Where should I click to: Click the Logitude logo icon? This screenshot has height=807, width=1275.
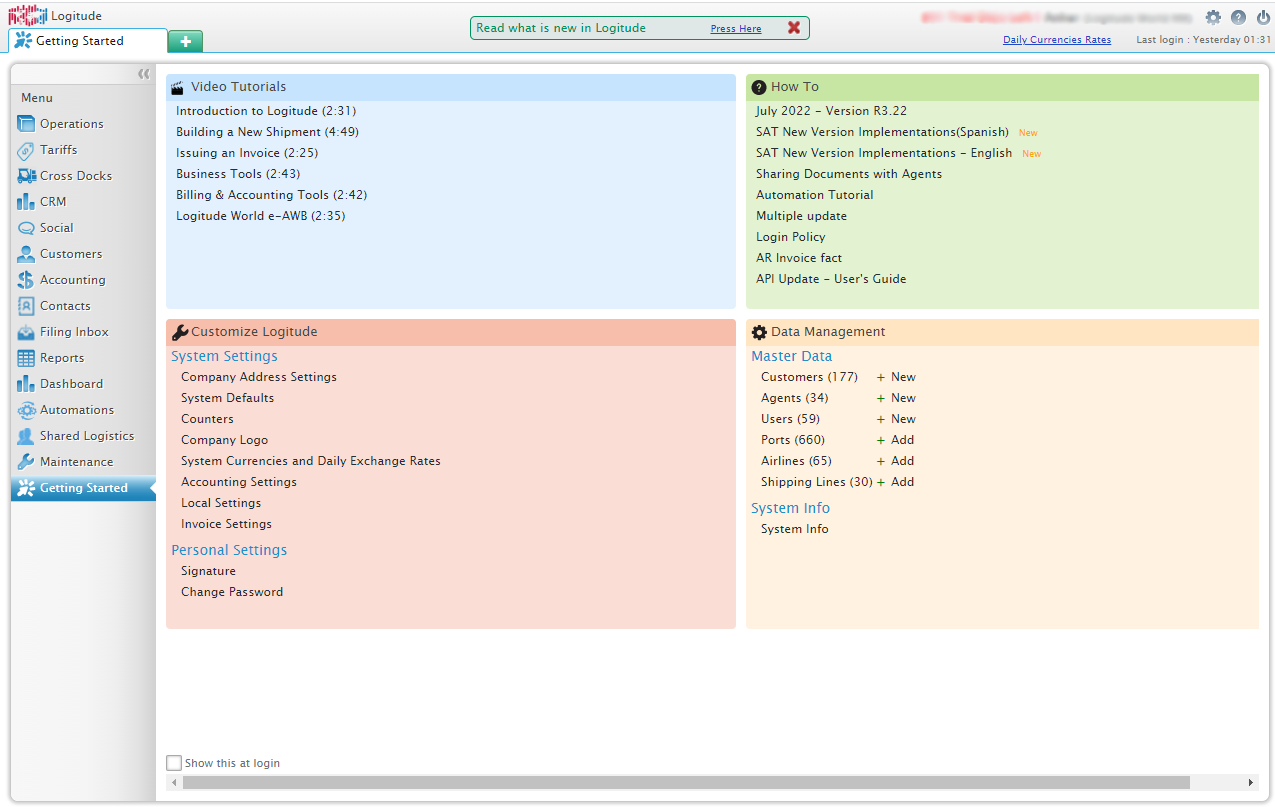click(28, 16)
